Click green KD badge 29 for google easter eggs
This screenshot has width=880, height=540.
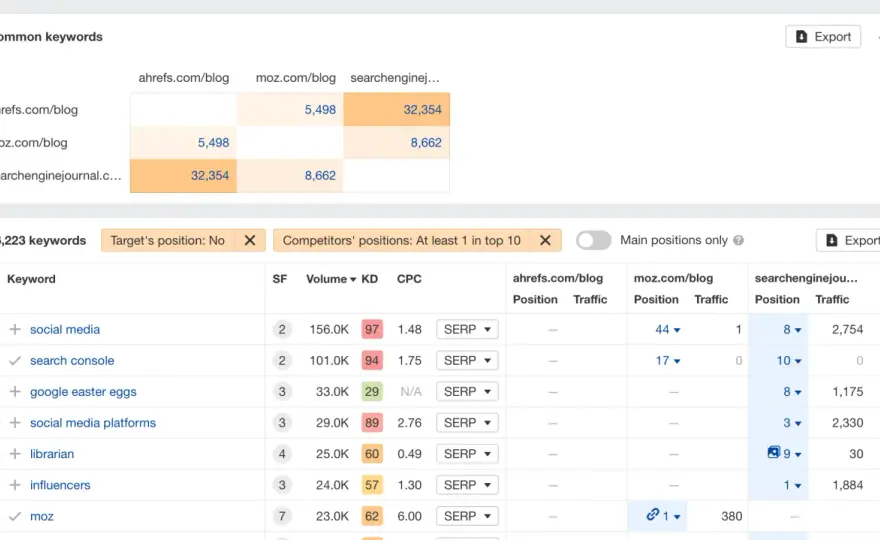(372, 392)
